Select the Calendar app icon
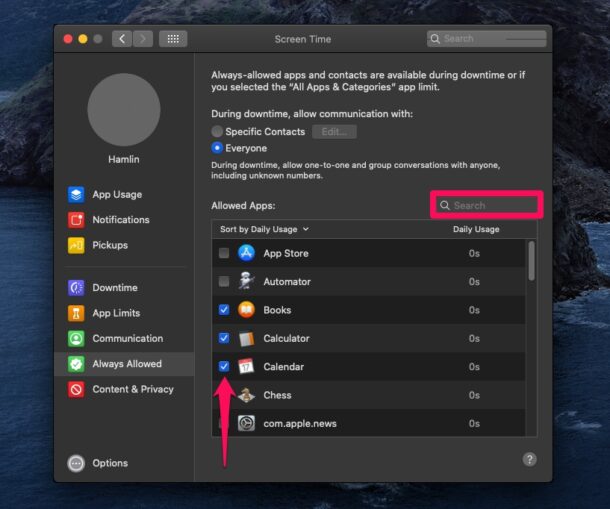Image resolution: width=610 pixels, height=509 pixels. [x=246, y=366]
